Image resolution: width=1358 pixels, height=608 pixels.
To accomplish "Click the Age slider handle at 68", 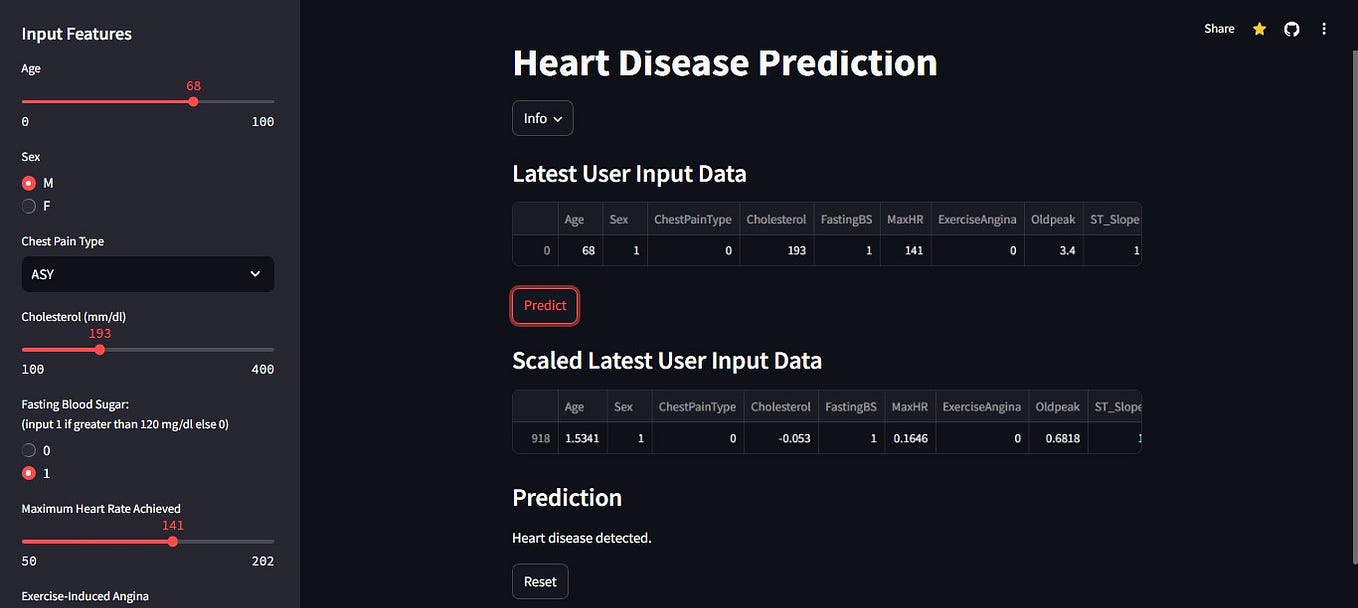I will click(x=192, y=101).
